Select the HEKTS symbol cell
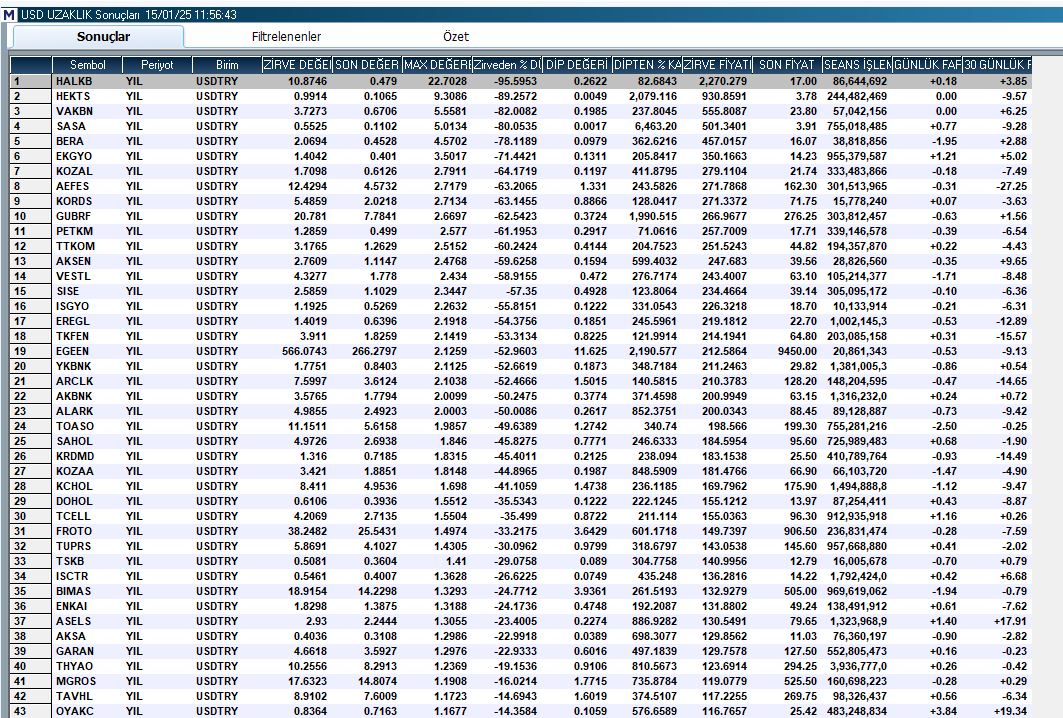This screenshot has height=718, width=1063. point(87,96)
